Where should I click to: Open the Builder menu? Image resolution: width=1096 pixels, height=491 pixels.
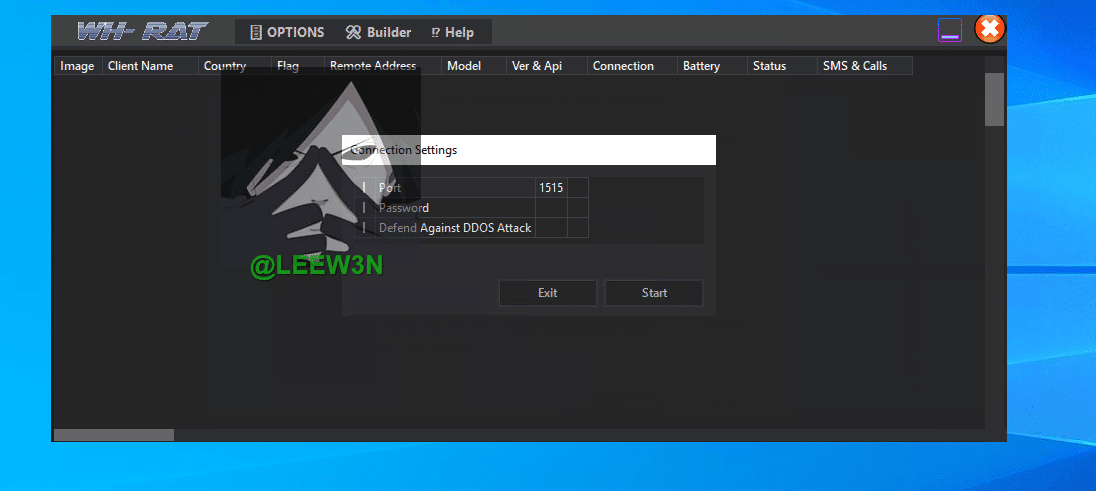(x=378, y=32)
